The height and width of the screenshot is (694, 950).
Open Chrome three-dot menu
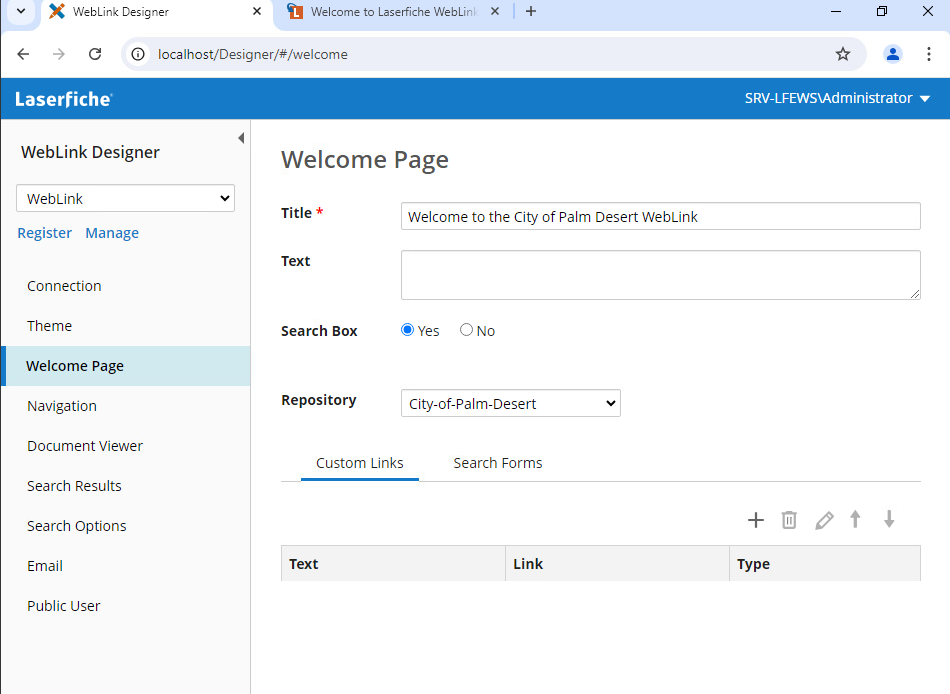(928, 54)
